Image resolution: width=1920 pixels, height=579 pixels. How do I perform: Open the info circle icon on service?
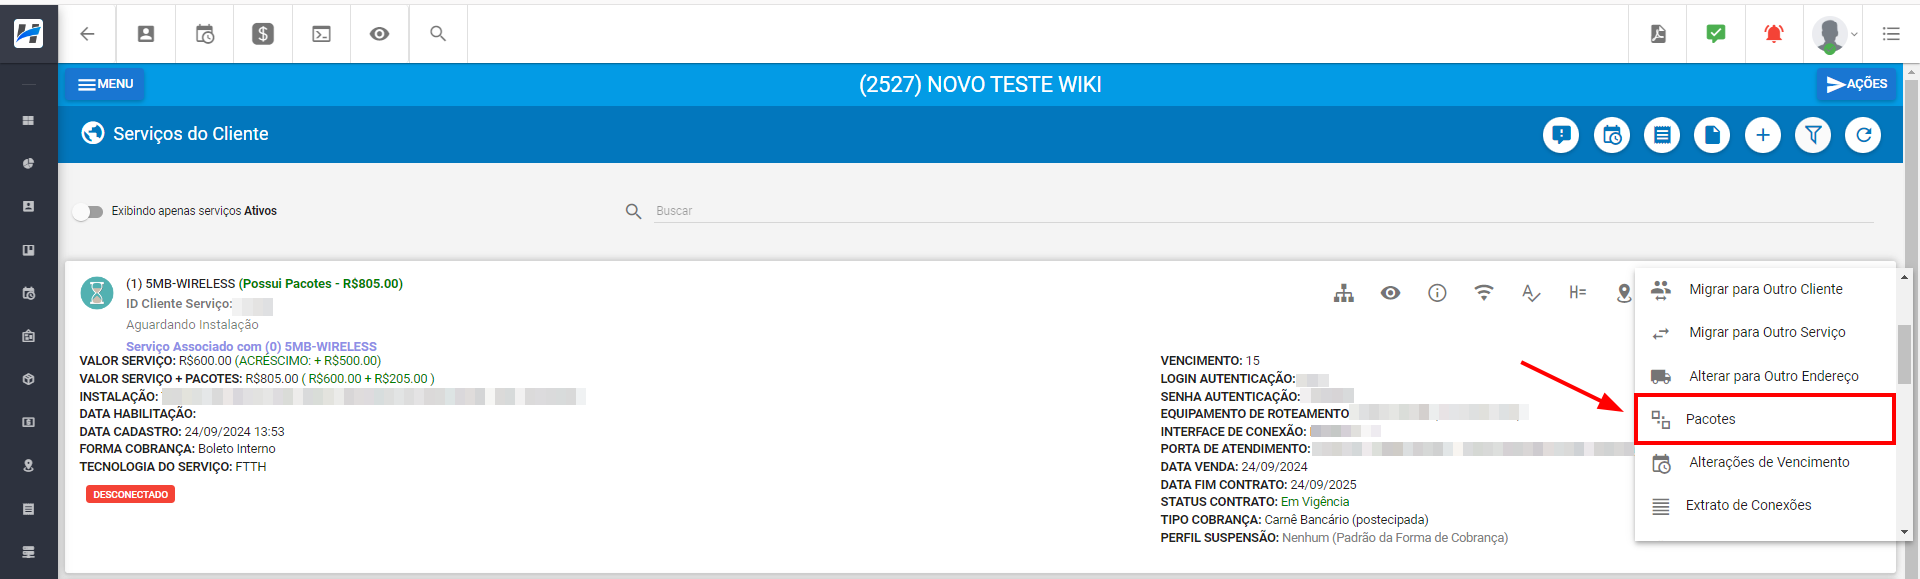(x=1437, y=293)
